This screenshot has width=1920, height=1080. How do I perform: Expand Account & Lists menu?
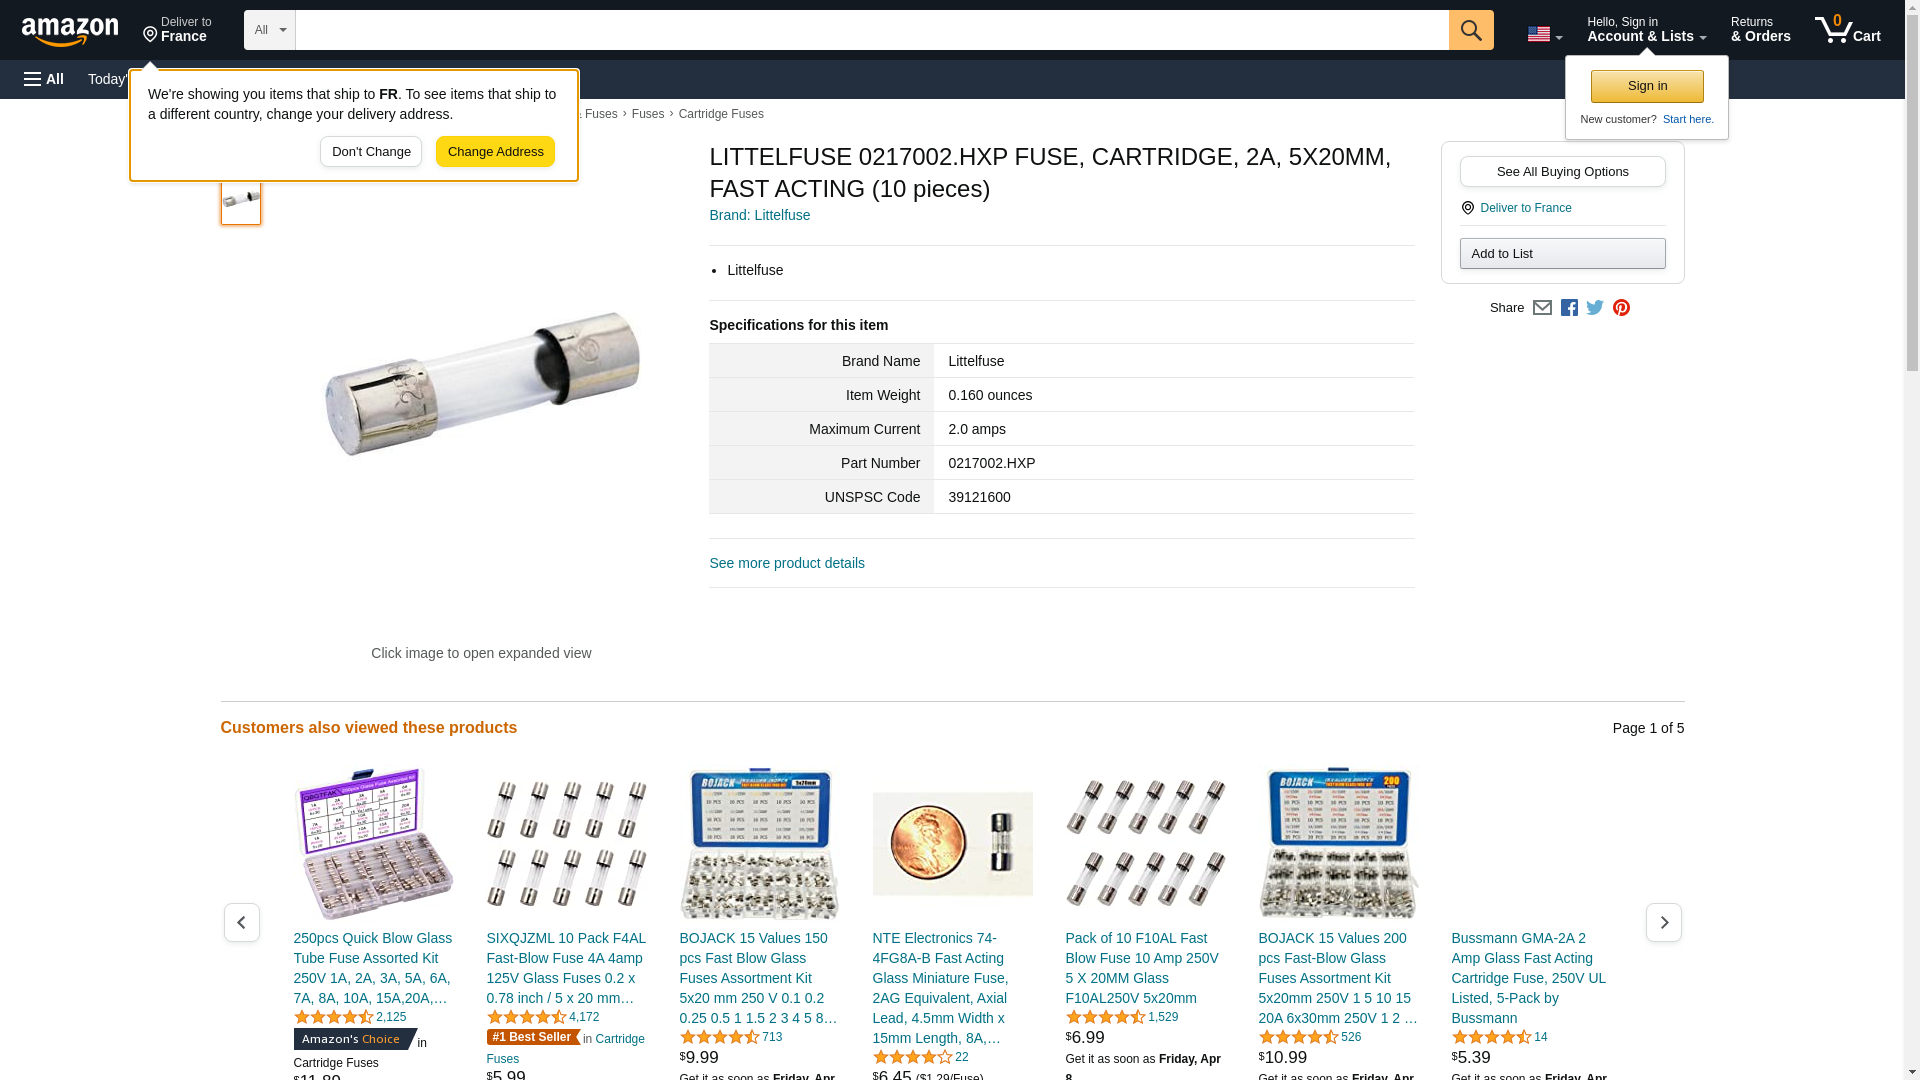tap(1646, 30)
